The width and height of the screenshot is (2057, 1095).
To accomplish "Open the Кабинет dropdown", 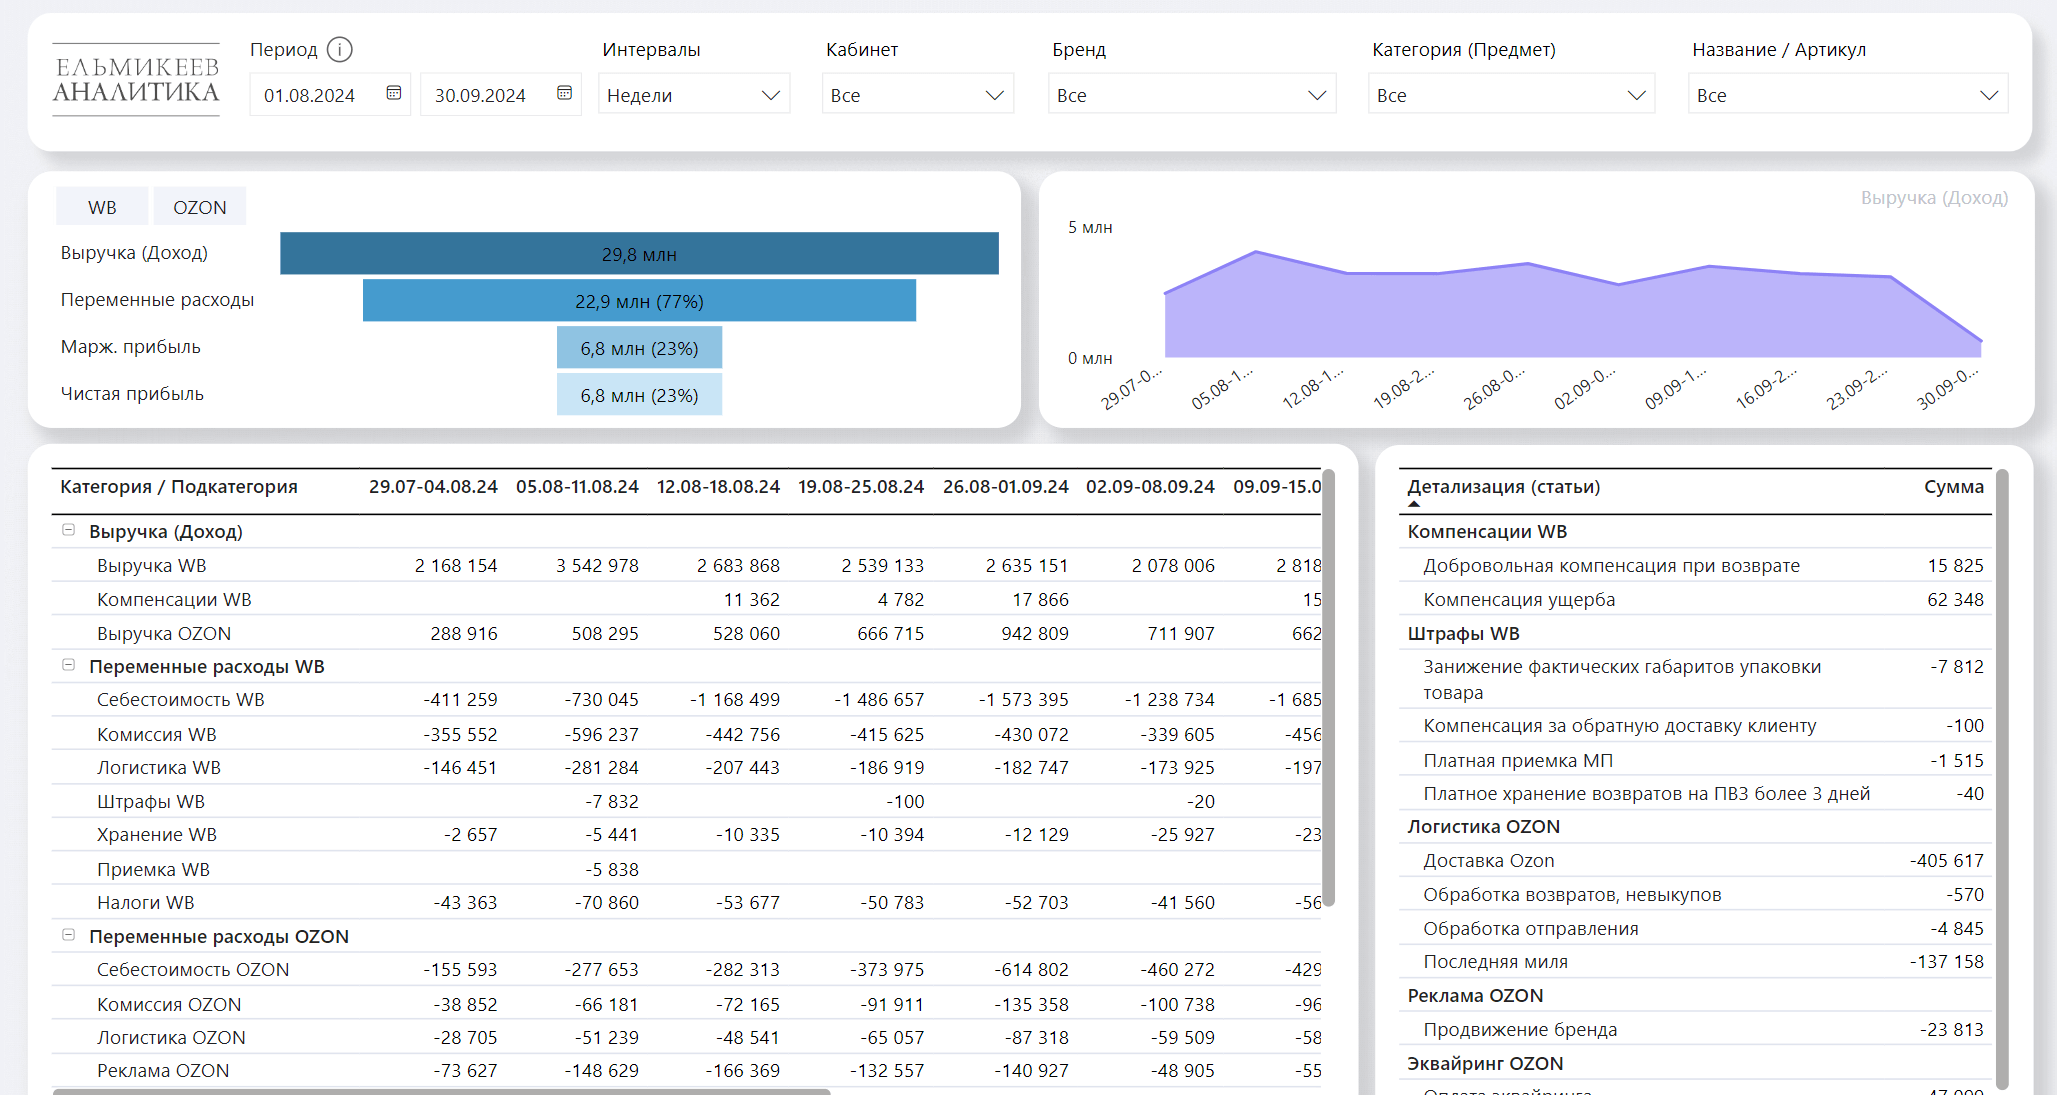I will pos(917,95).
